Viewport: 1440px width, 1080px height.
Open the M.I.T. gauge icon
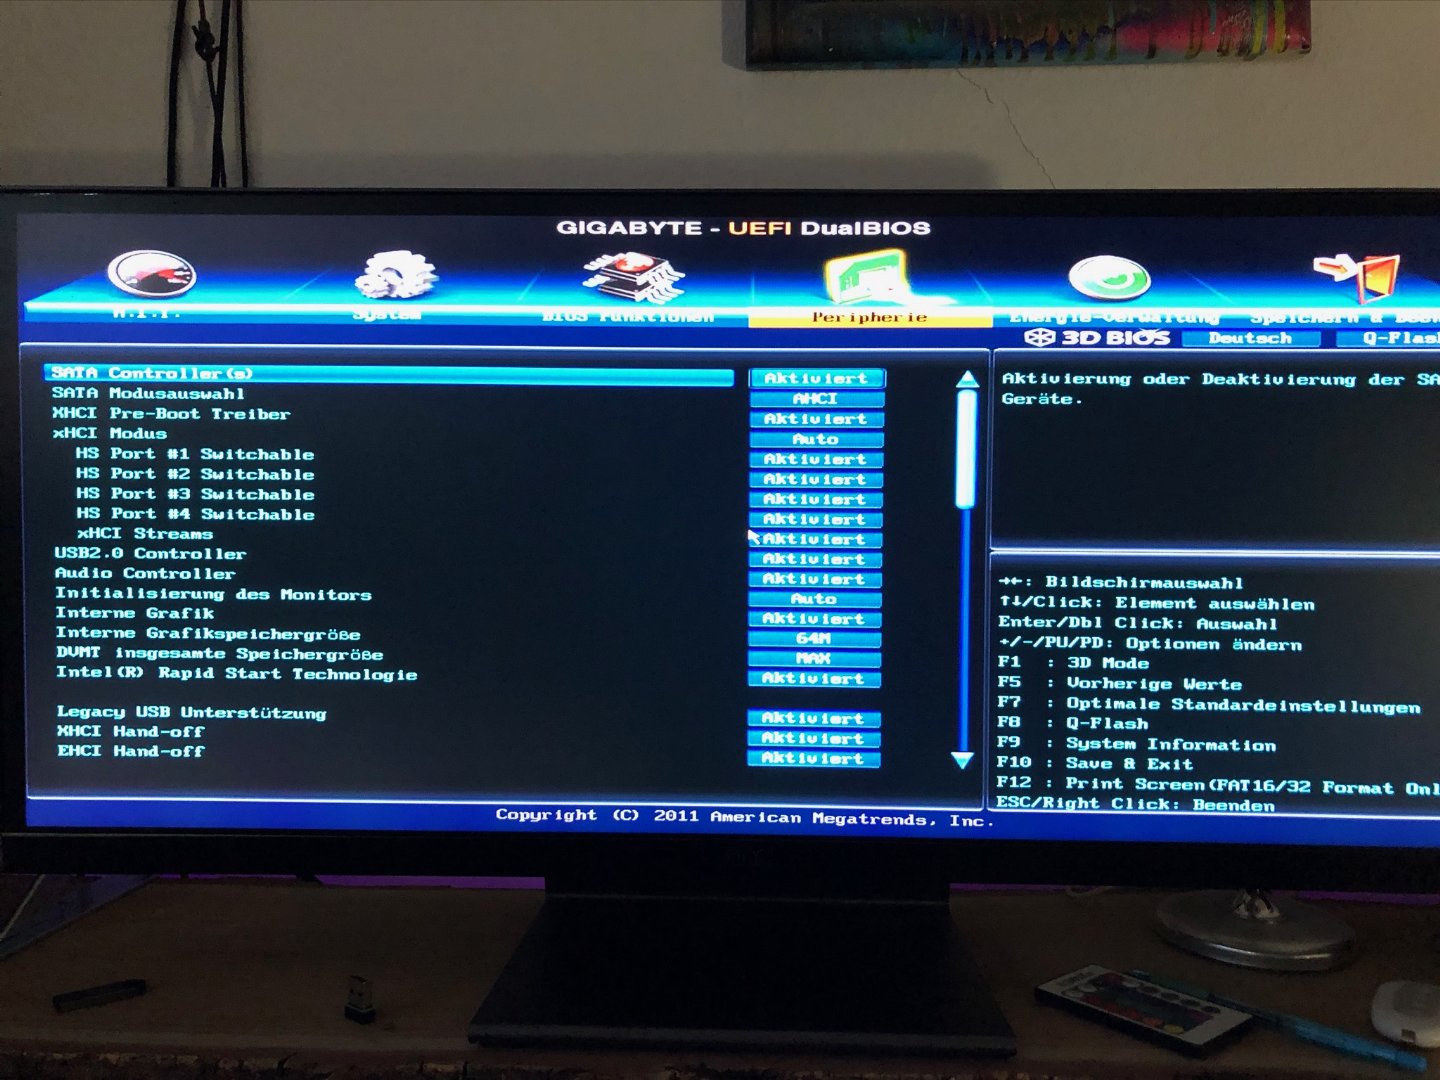tap(152, 275)
